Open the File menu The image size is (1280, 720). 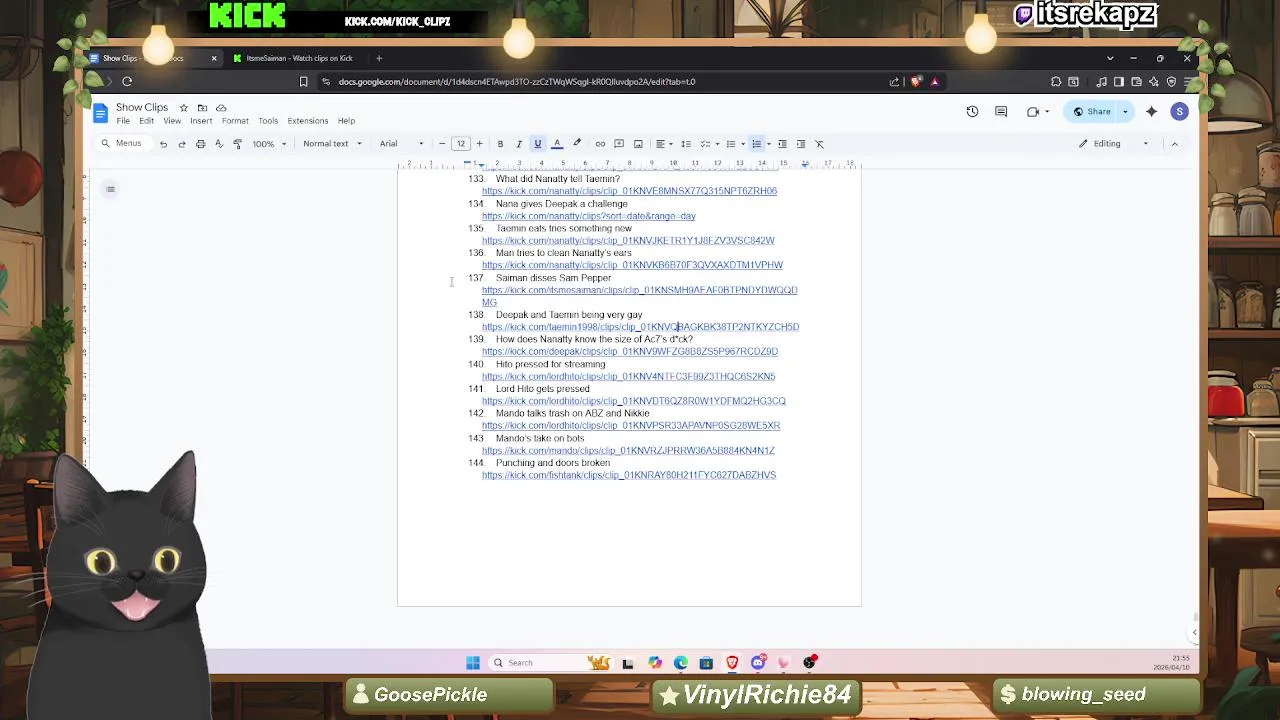(123, 121)
